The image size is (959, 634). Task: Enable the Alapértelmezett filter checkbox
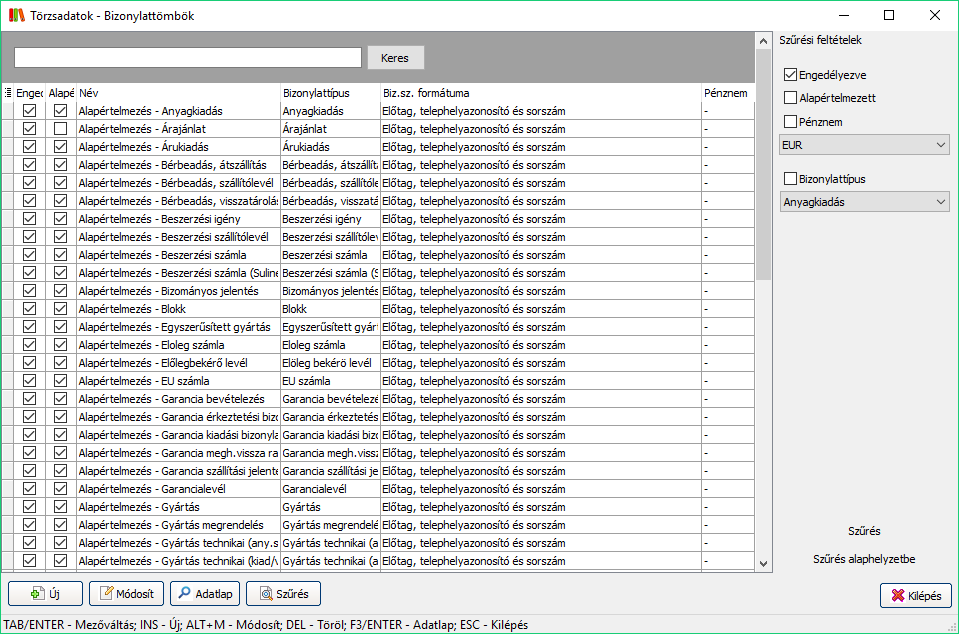point(791,98)
